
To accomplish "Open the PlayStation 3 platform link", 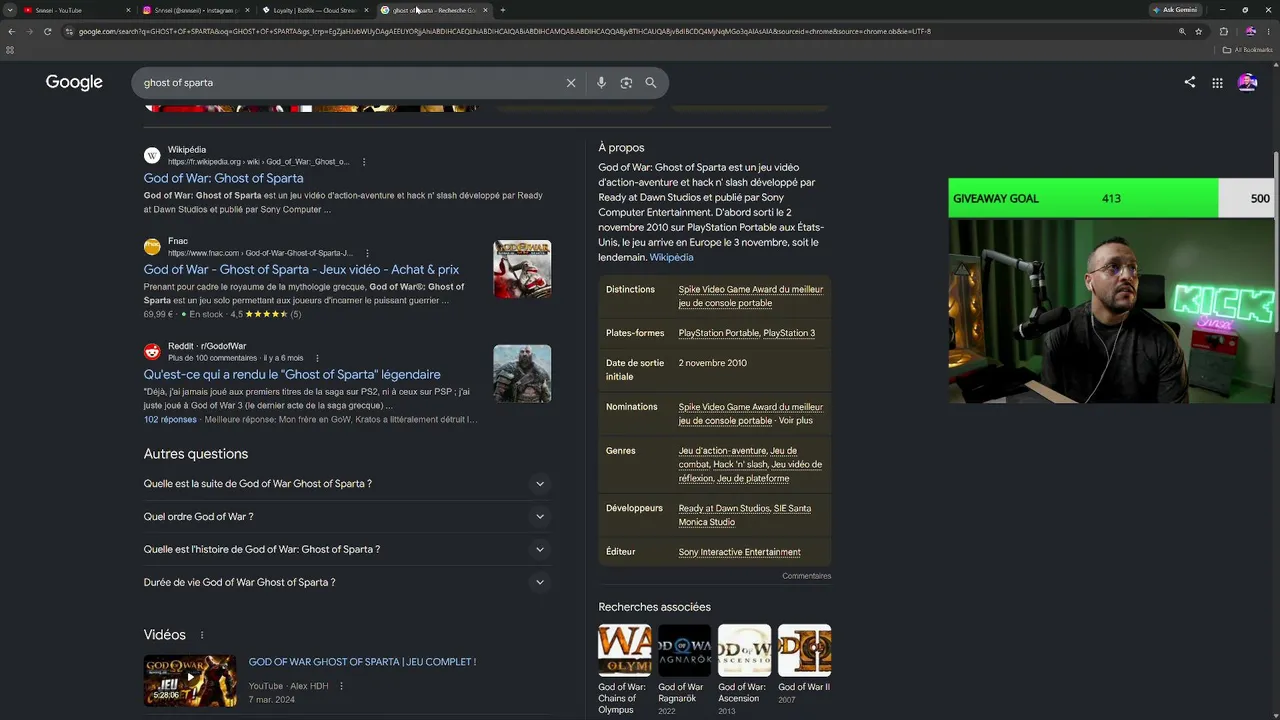I will [789, 333].
